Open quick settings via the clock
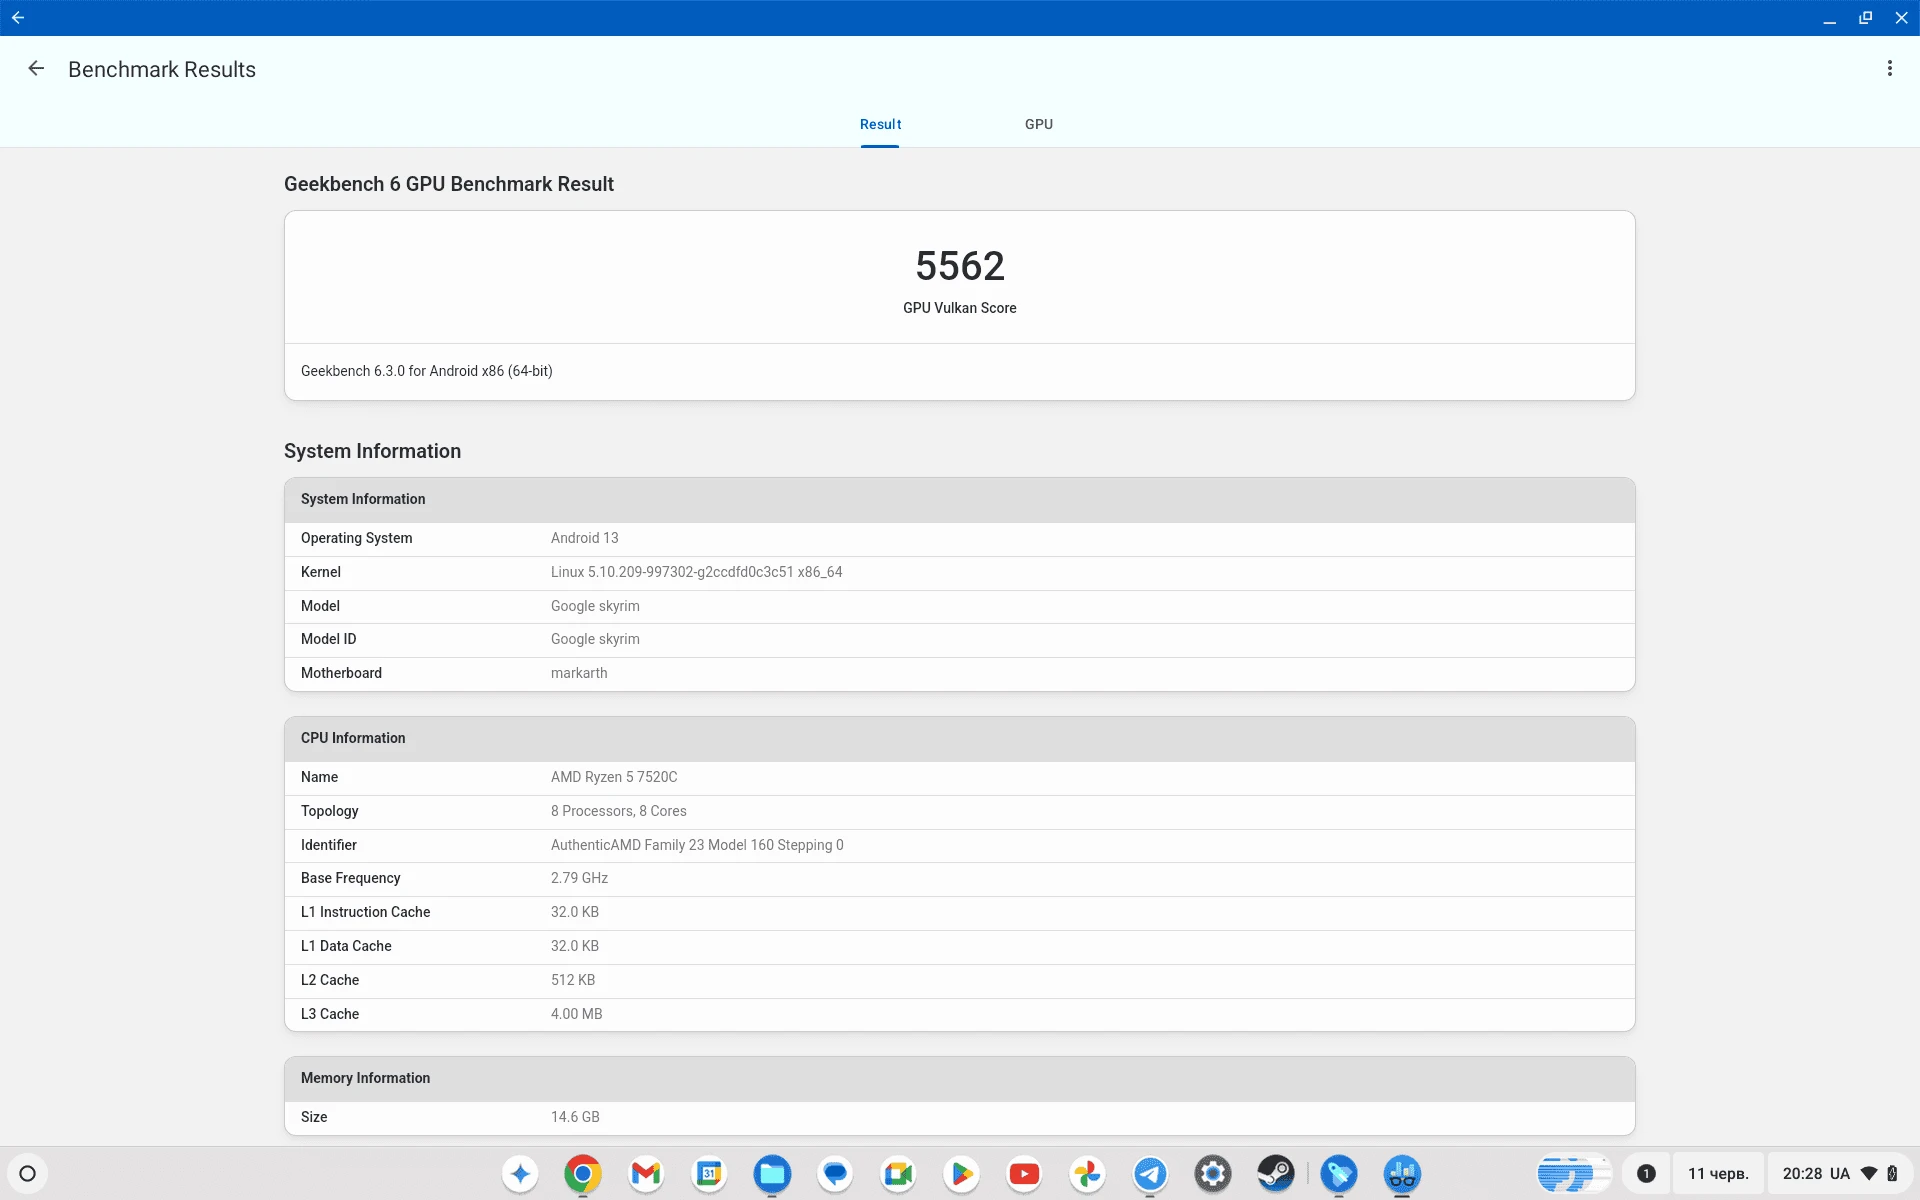This screenshot has height=1200, width=1920. pos(1802,1173)
